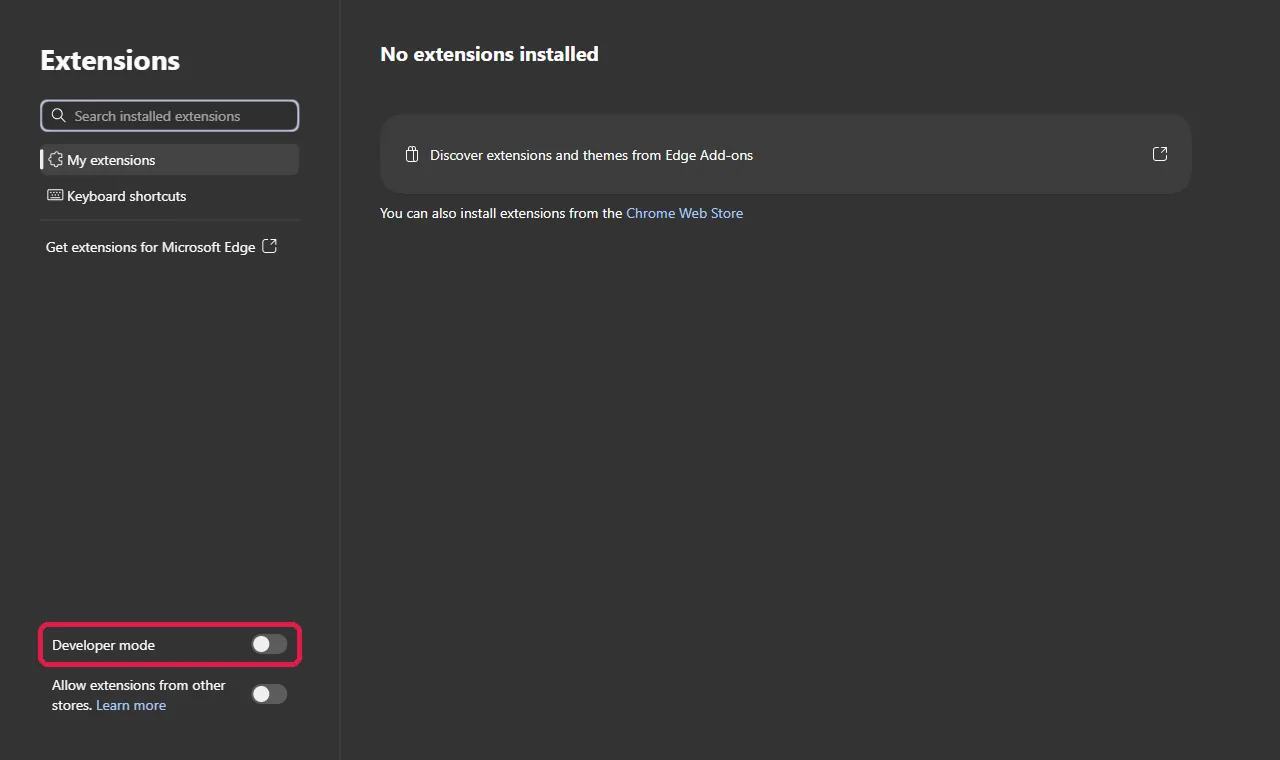Toggle Allow extensions from other stores
The height and width of the screenshot is (760, 1280).
pos(269,694)
